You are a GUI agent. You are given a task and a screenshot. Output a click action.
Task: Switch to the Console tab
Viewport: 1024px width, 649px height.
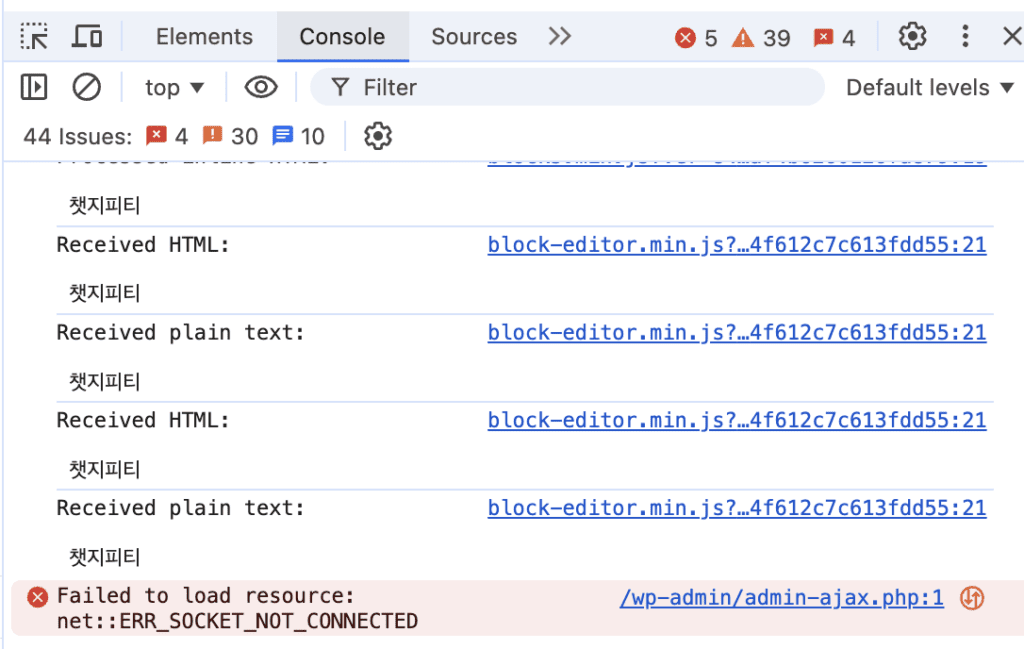[x=342, y=37]
